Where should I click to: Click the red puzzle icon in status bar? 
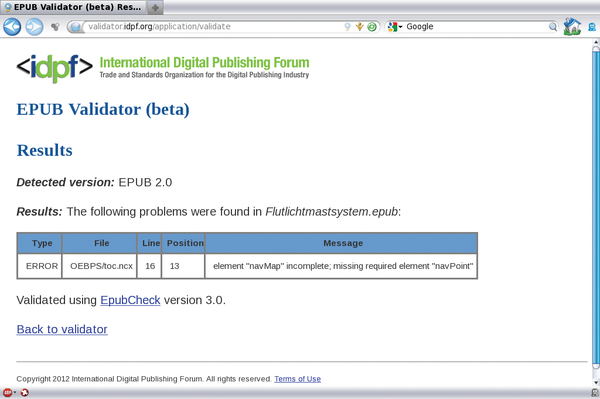coord(24,392)
